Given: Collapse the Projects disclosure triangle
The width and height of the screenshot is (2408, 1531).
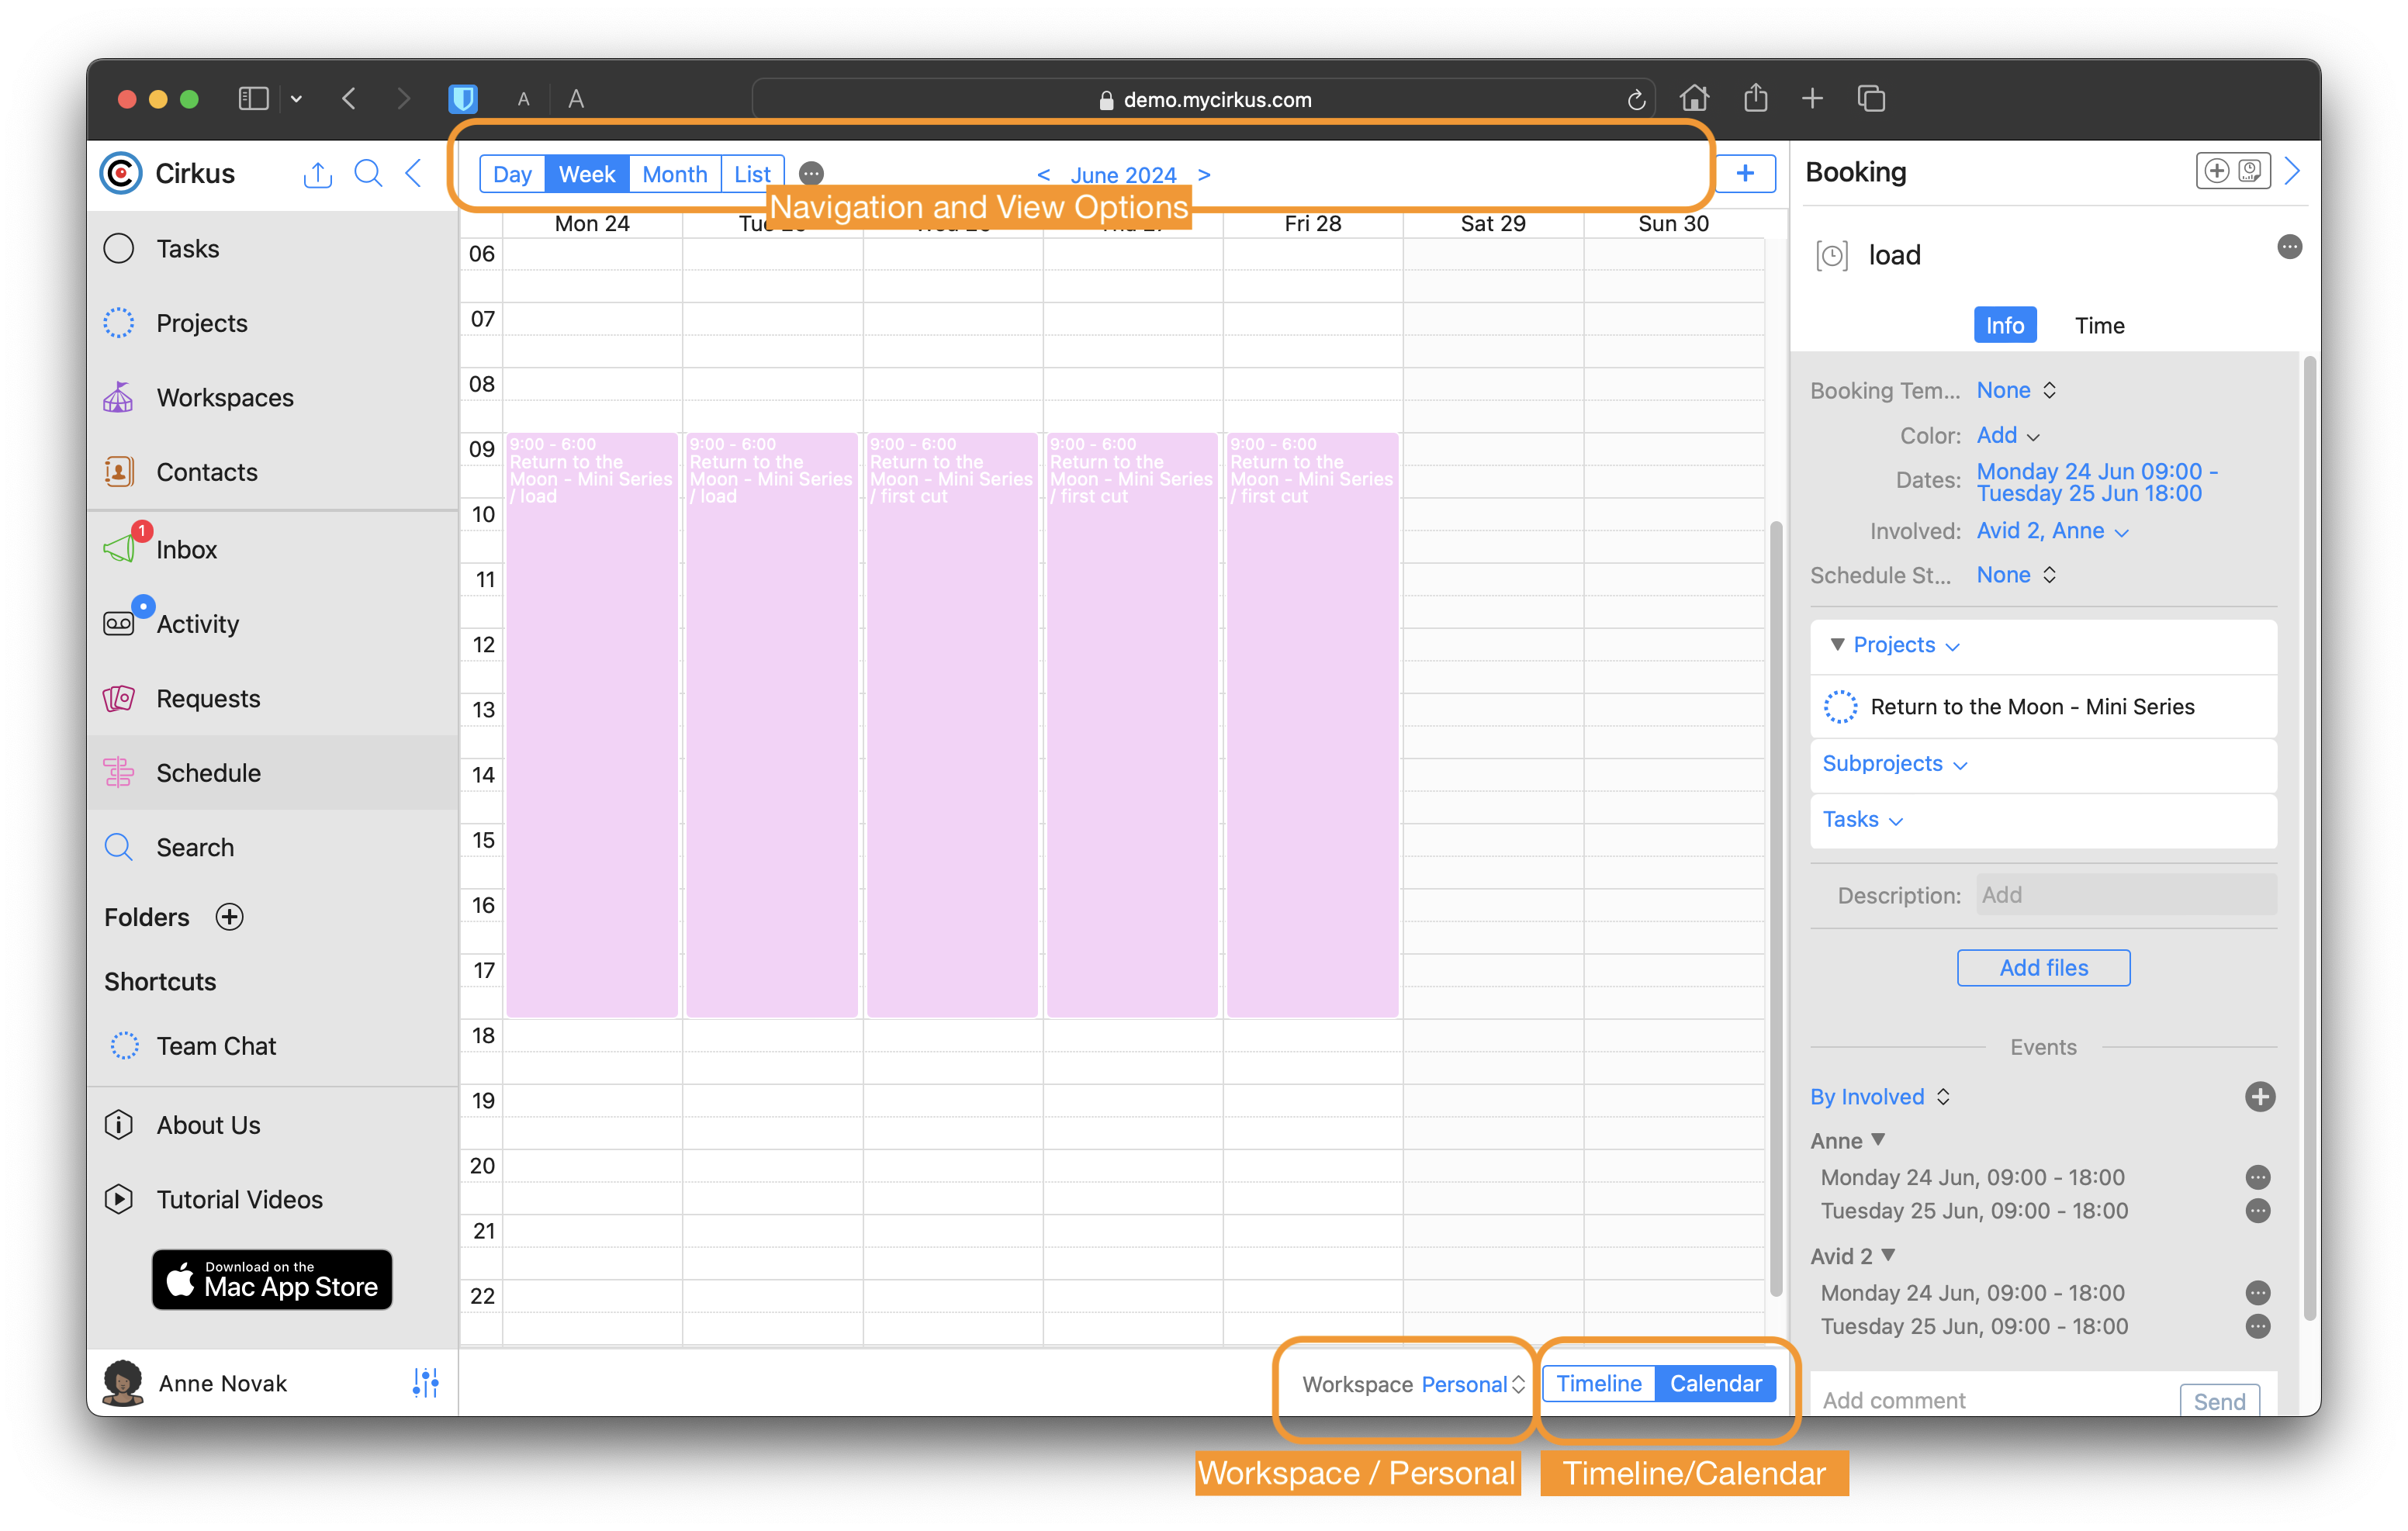Looking at the screenshot, I should point(1837,645).
